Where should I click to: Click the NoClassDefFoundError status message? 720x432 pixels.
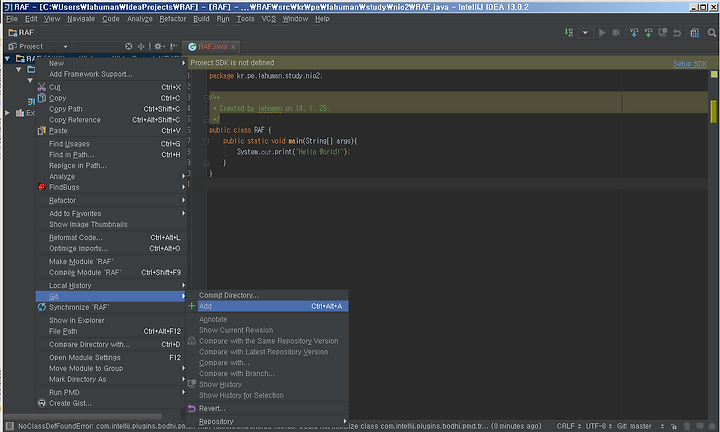[x=279, y=426]
